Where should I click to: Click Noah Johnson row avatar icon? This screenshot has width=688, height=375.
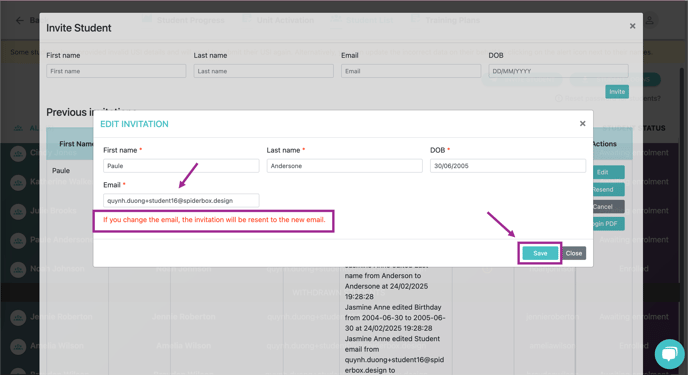[18, 269]
